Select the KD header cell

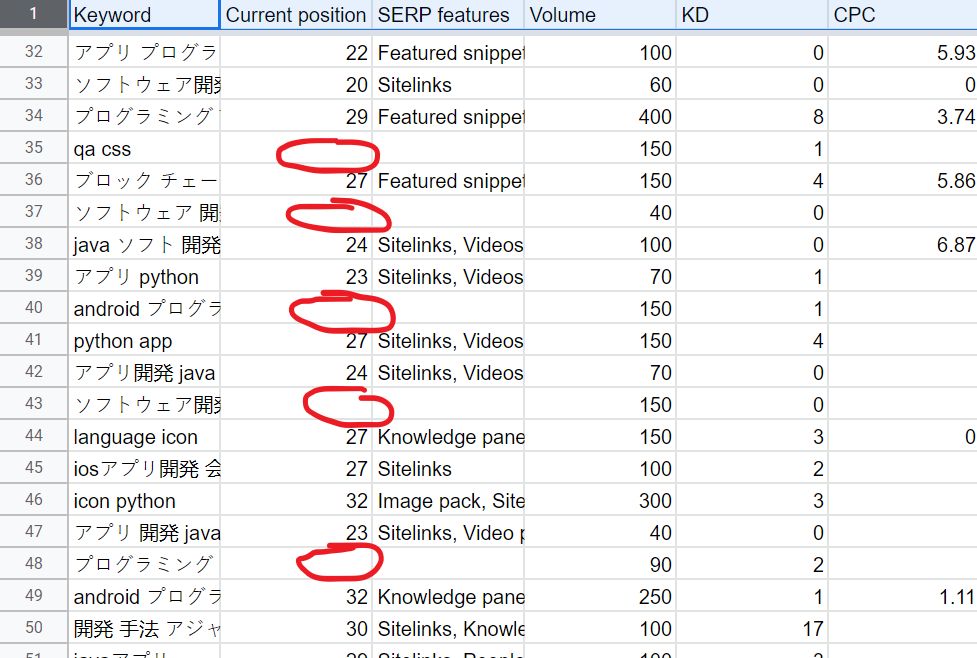point(752,15)
